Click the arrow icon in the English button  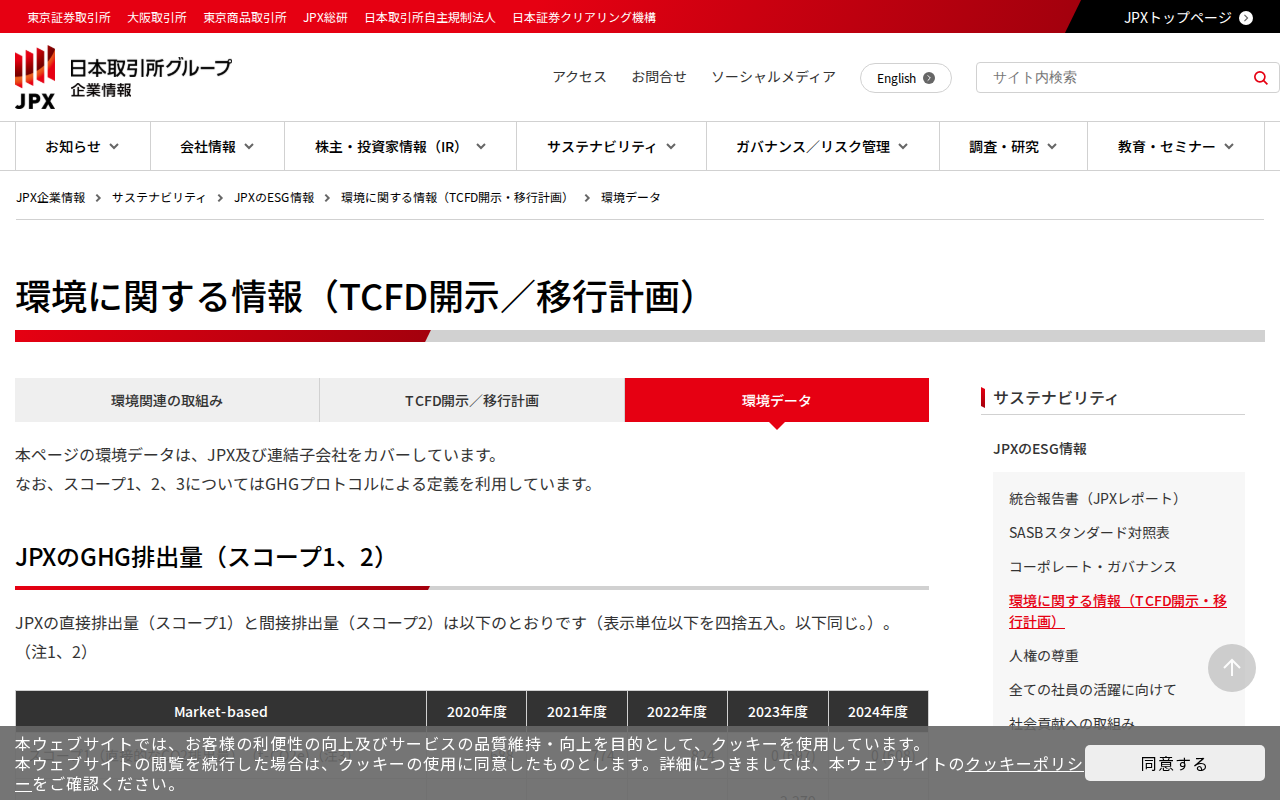pos(929,78)
